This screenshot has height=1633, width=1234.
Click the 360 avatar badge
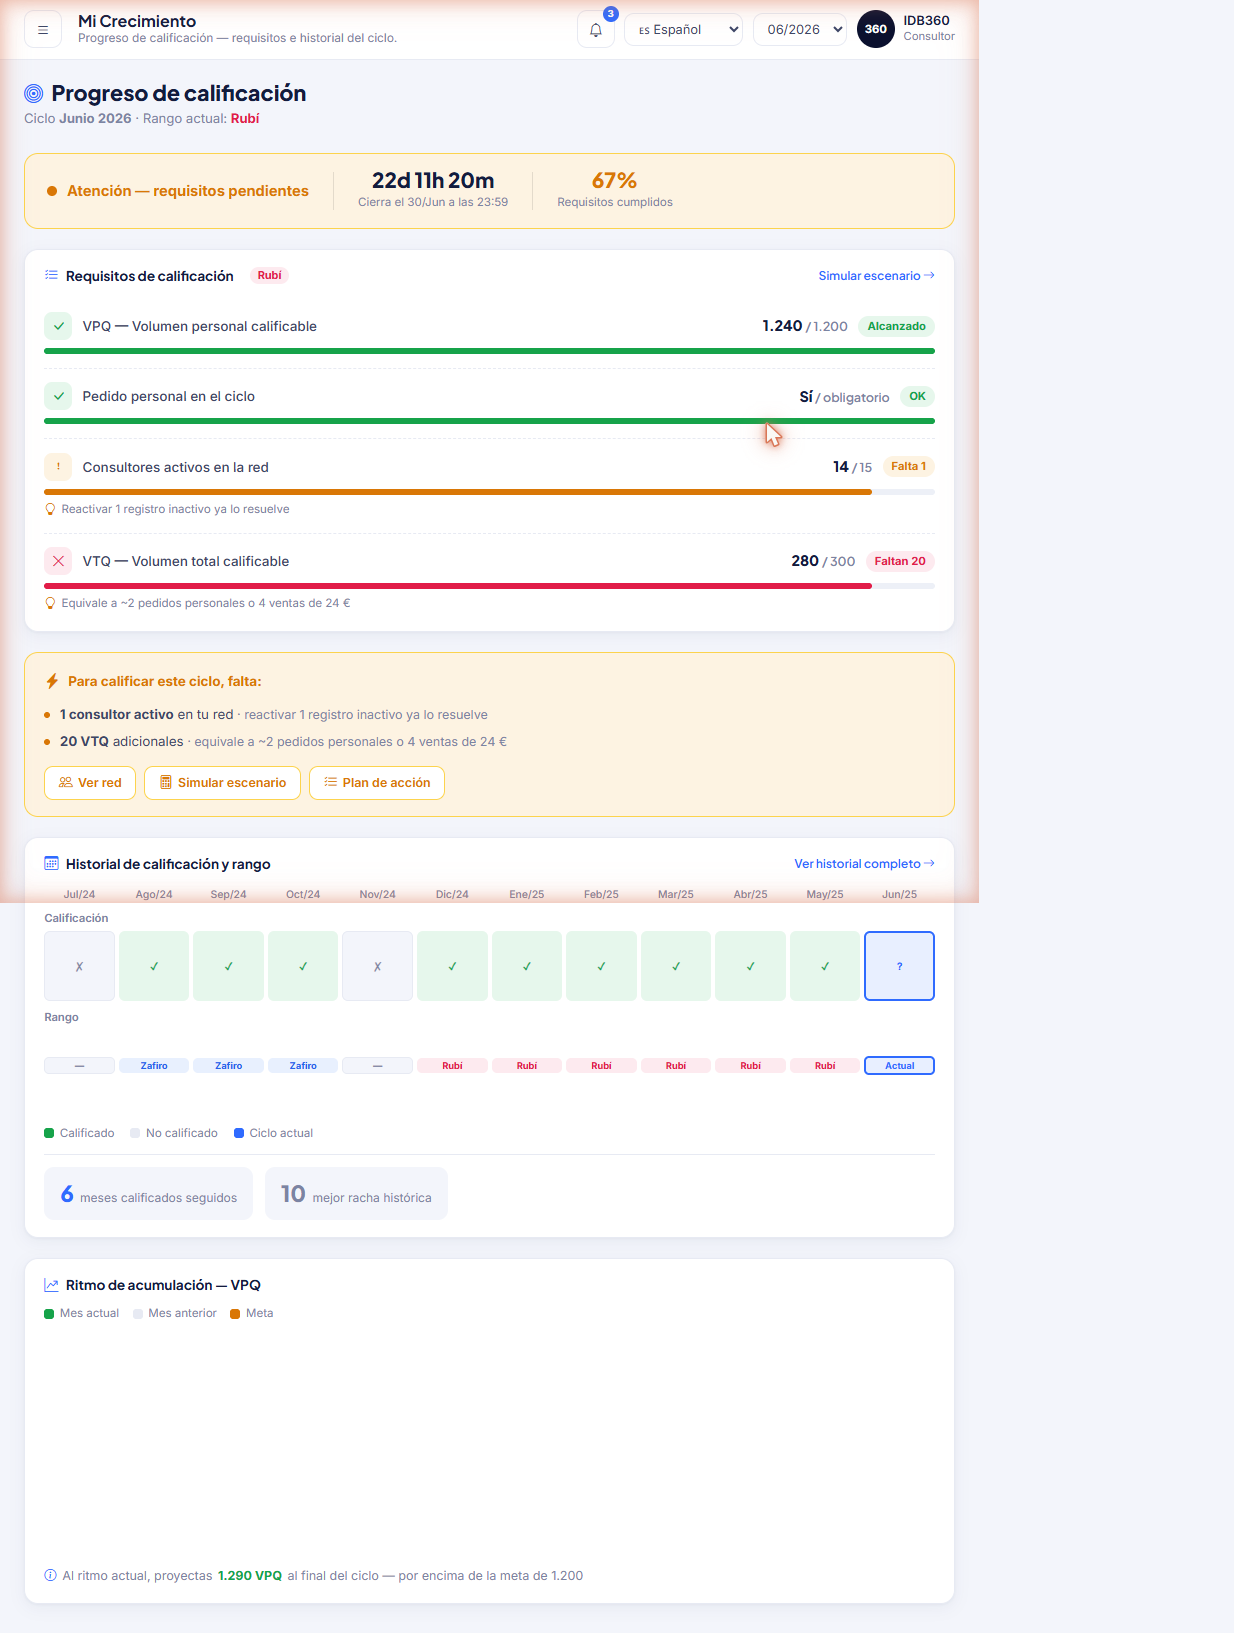(x=876, y=29)
